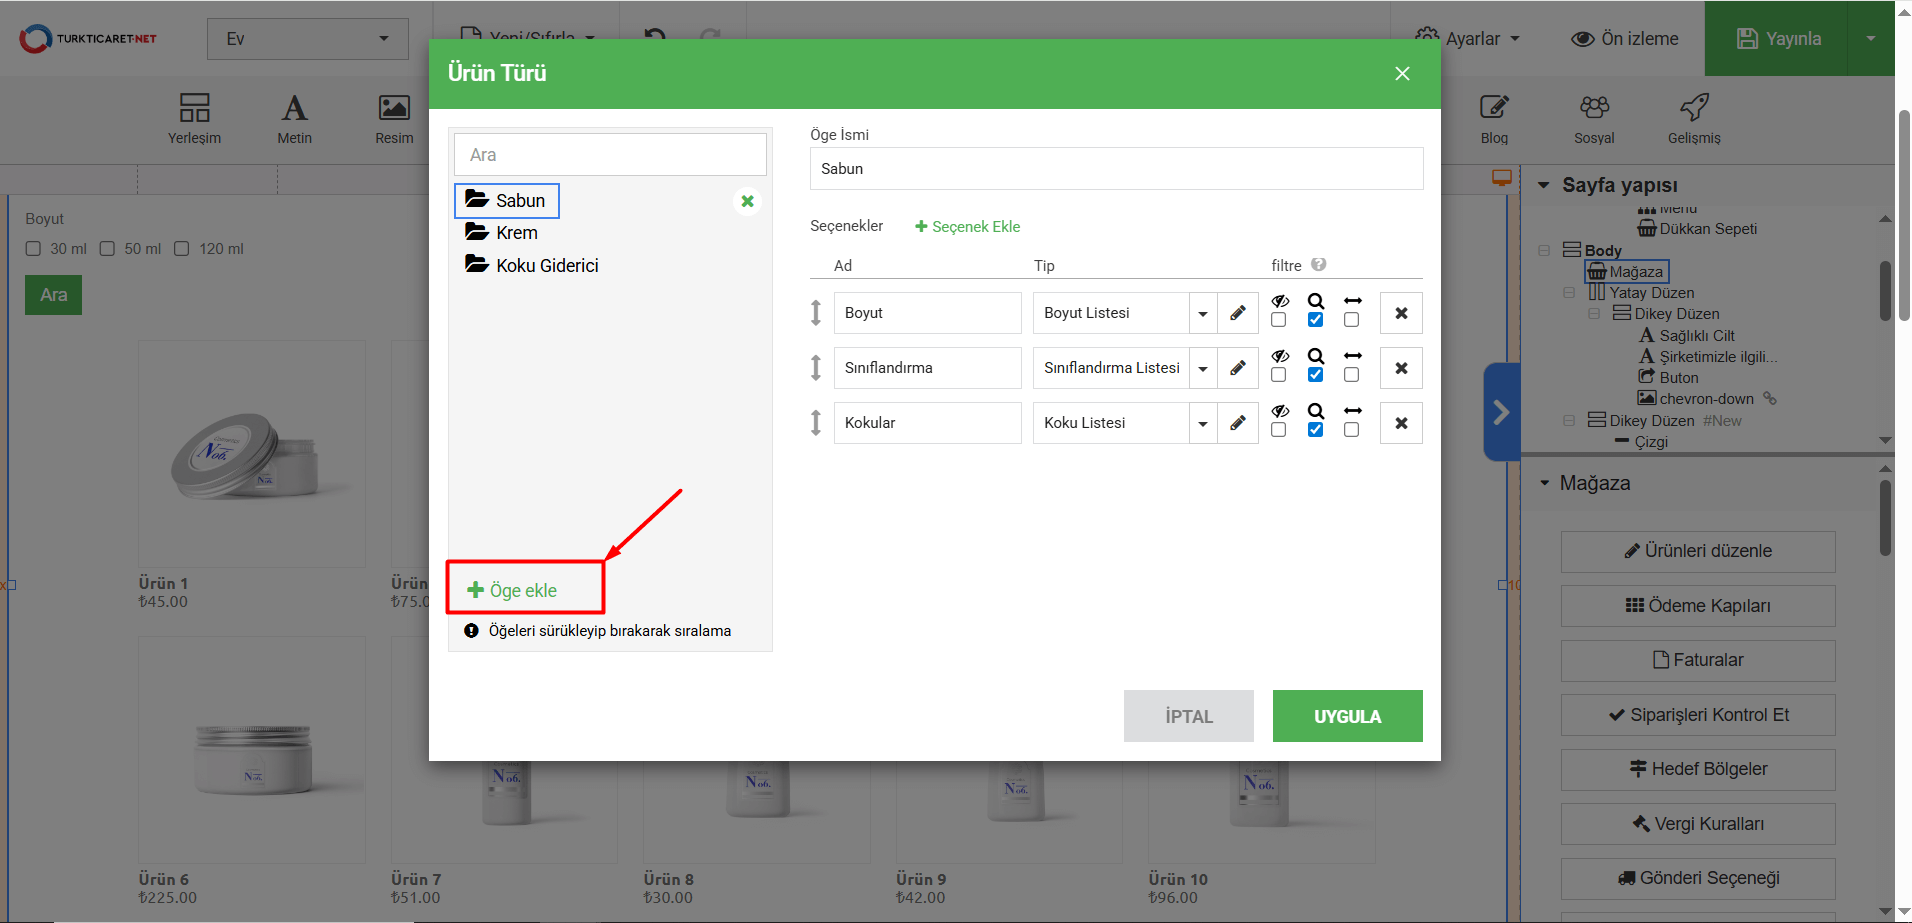Open the Boyut Listesi type dropdown
This screenshot has width=1912, height=923.
click(x=1202, y=313)
